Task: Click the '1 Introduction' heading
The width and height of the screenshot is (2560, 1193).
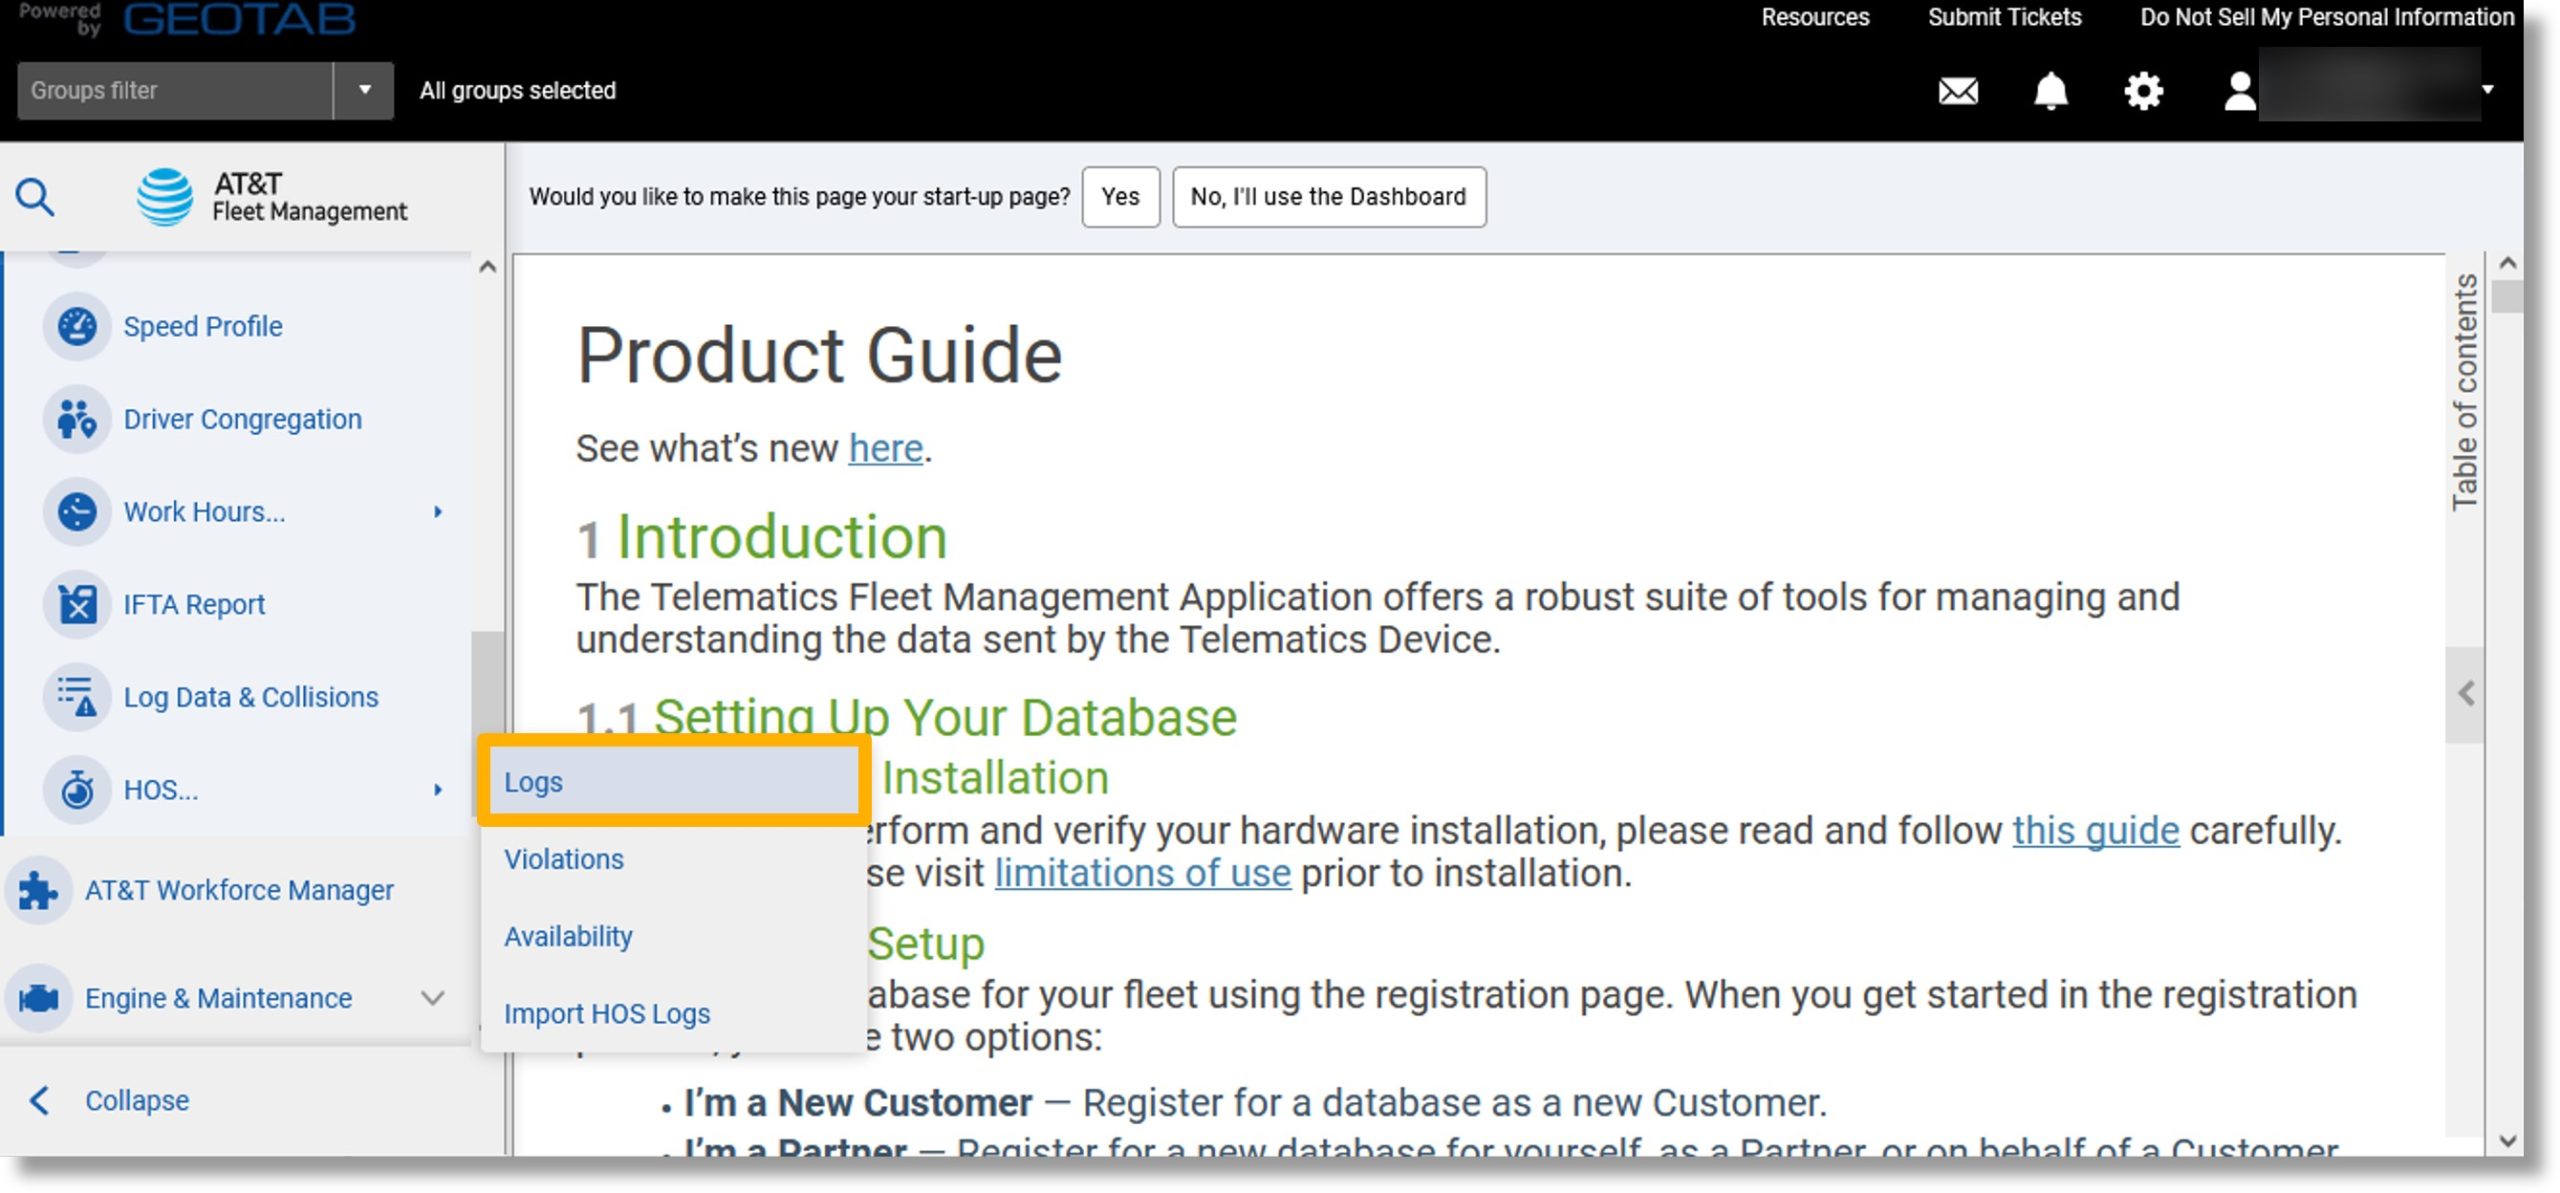Action: click(762, 537)
